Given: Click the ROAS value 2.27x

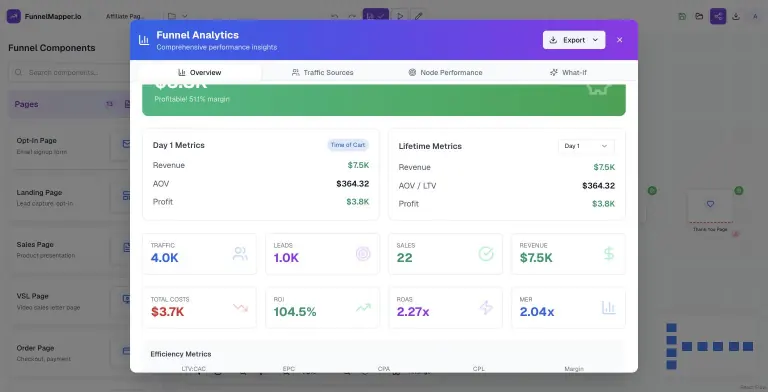Looking at the screenshot, I should coord(413,312).
